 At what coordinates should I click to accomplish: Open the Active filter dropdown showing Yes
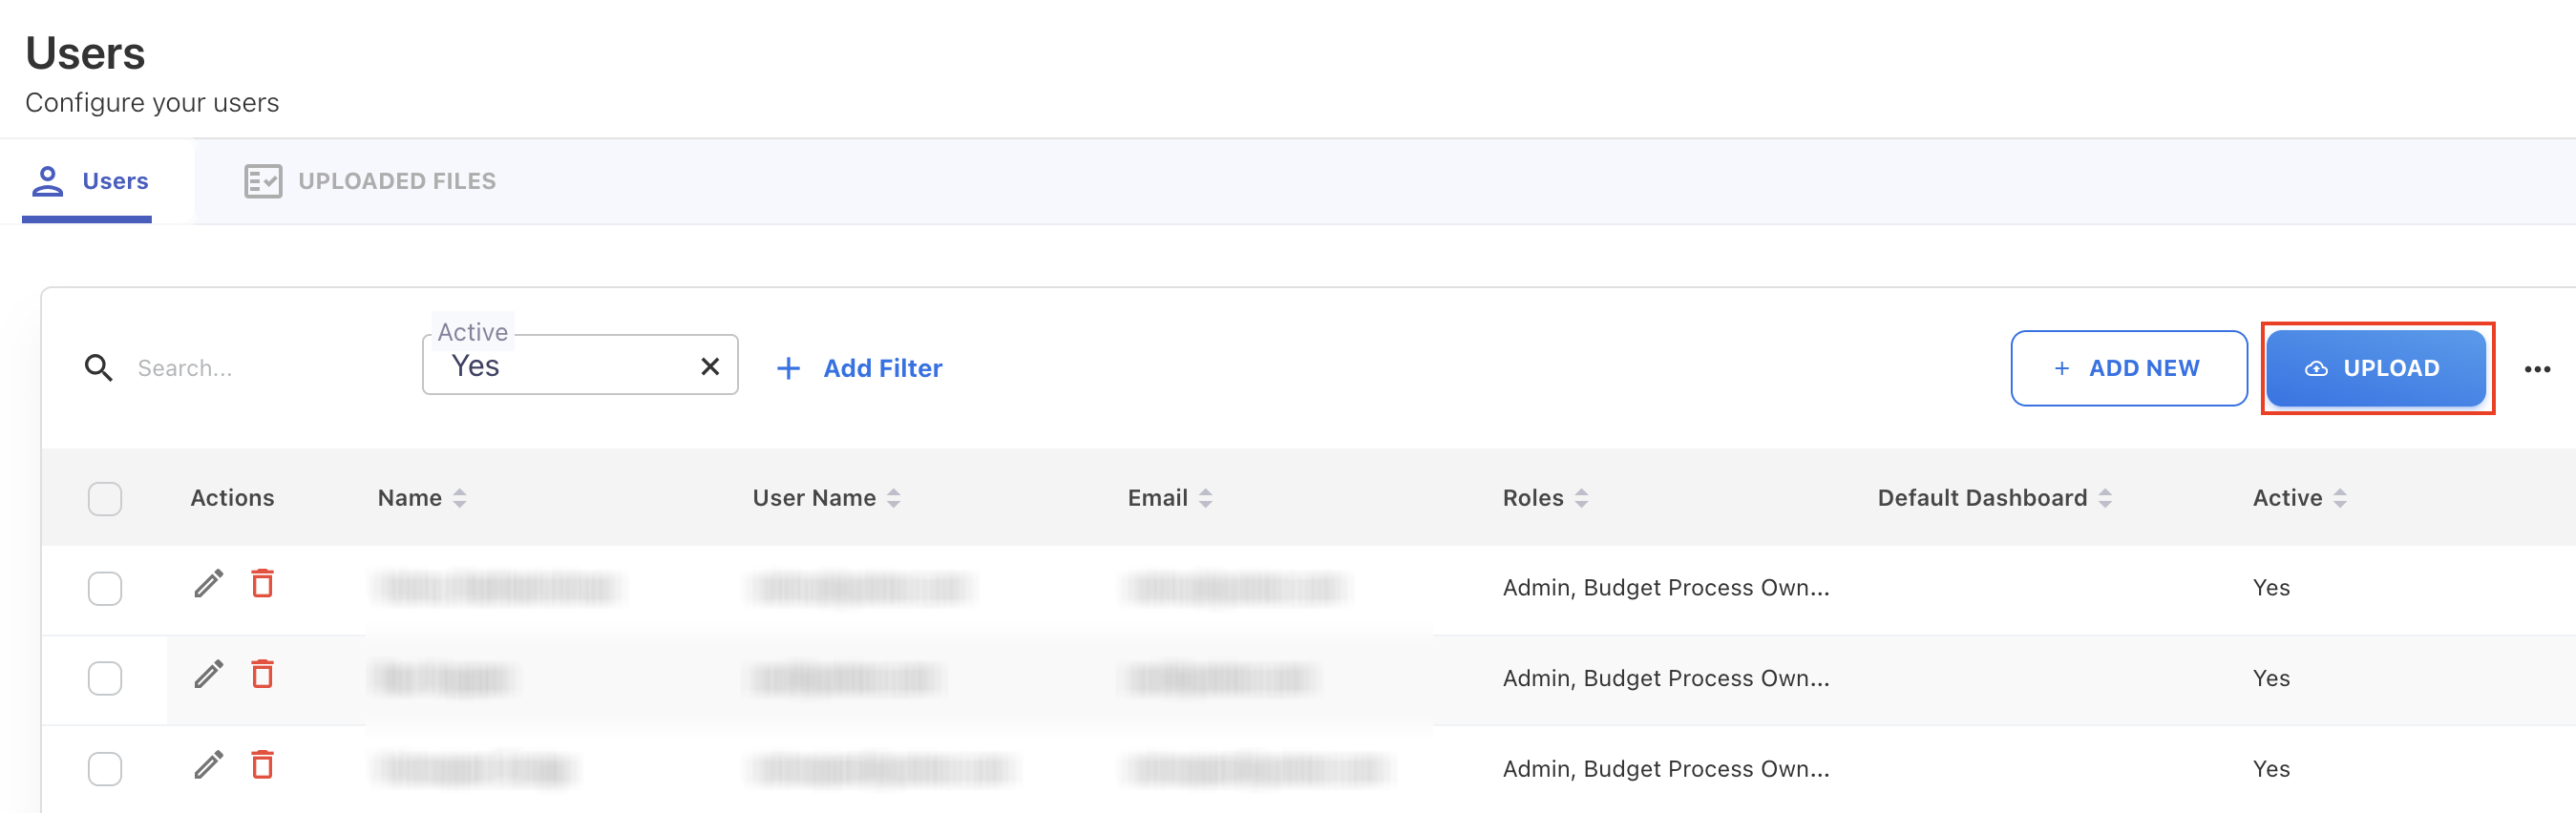pos(580,365)
